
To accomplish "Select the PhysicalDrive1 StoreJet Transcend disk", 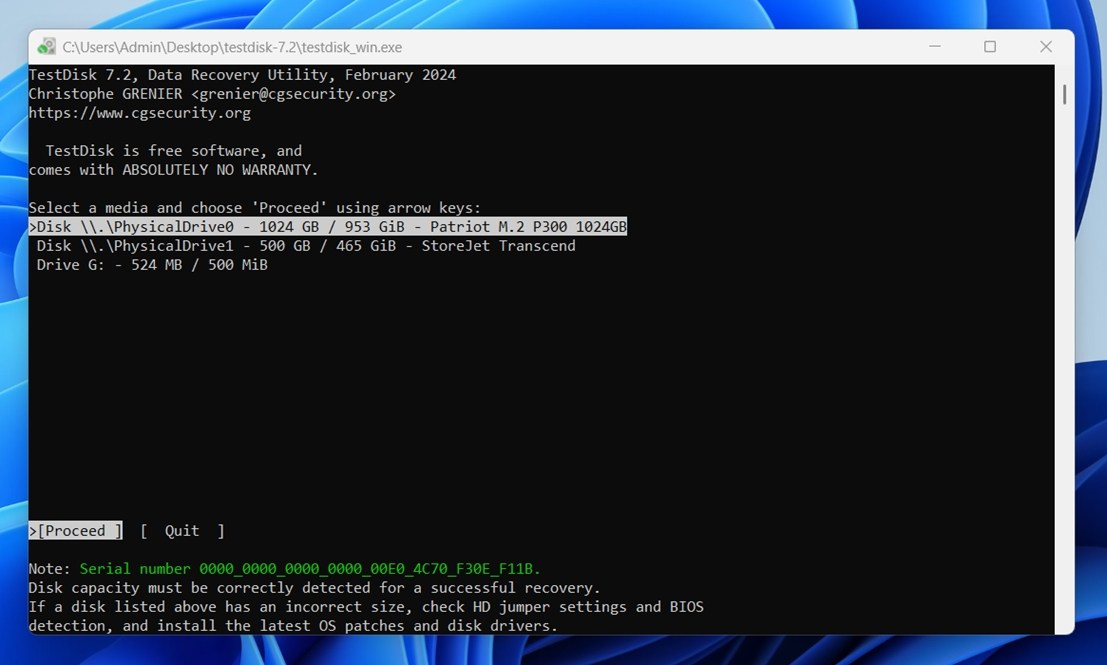I will tap(305, 246).
